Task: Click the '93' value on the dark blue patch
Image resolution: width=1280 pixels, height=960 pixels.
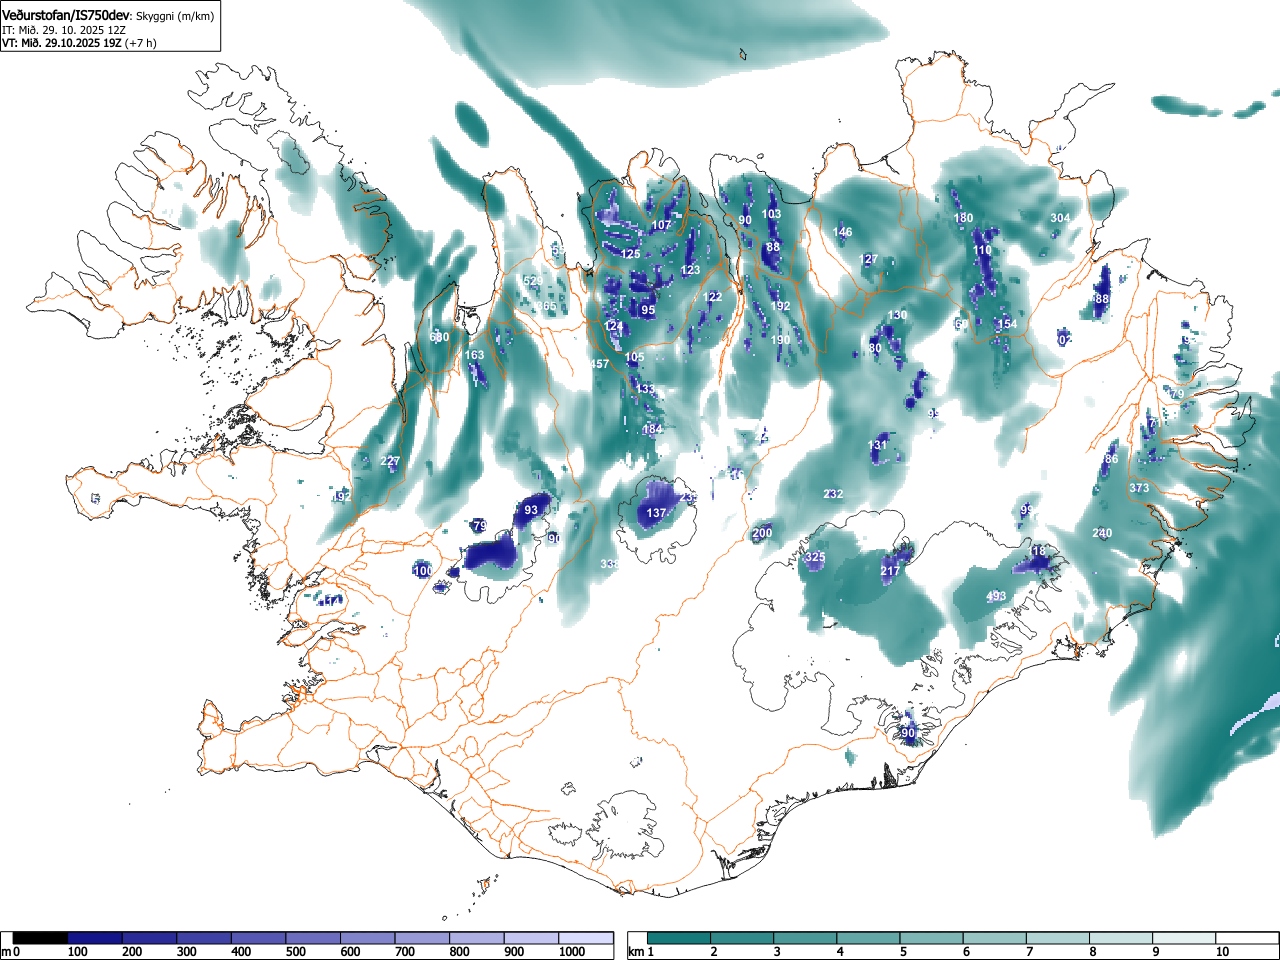Action: tap(531, 510)
